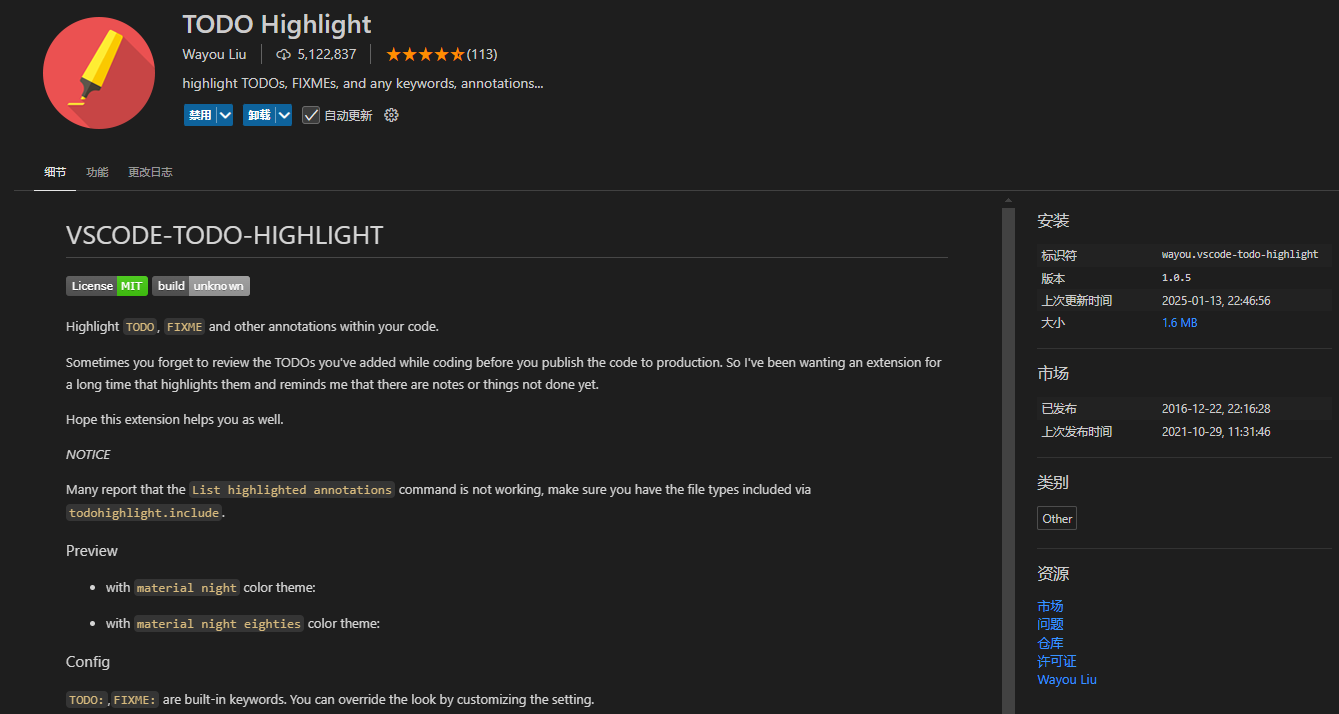
Task: Click the download cloud install count icon
Action: pyautogui.click(x=283, y=54)
